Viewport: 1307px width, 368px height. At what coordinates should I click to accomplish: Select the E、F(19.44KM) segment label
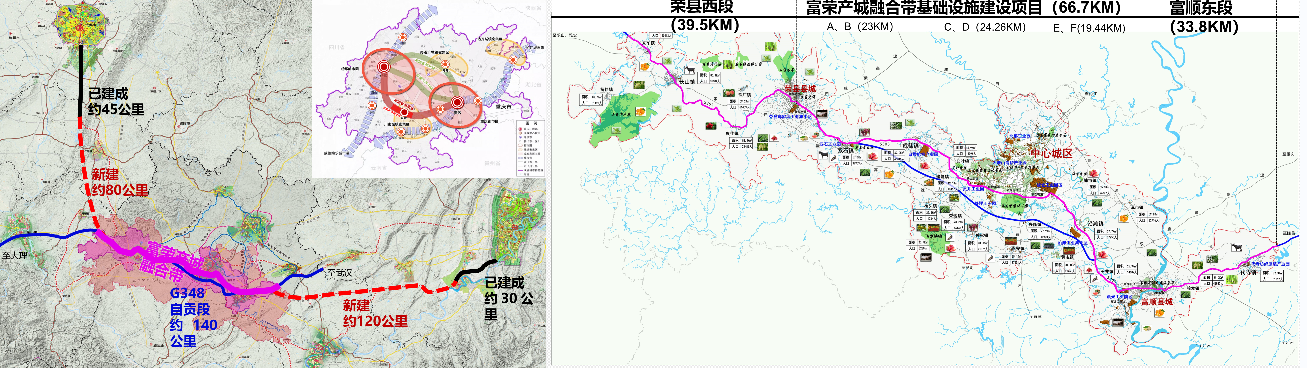[x=1089, y=28]
